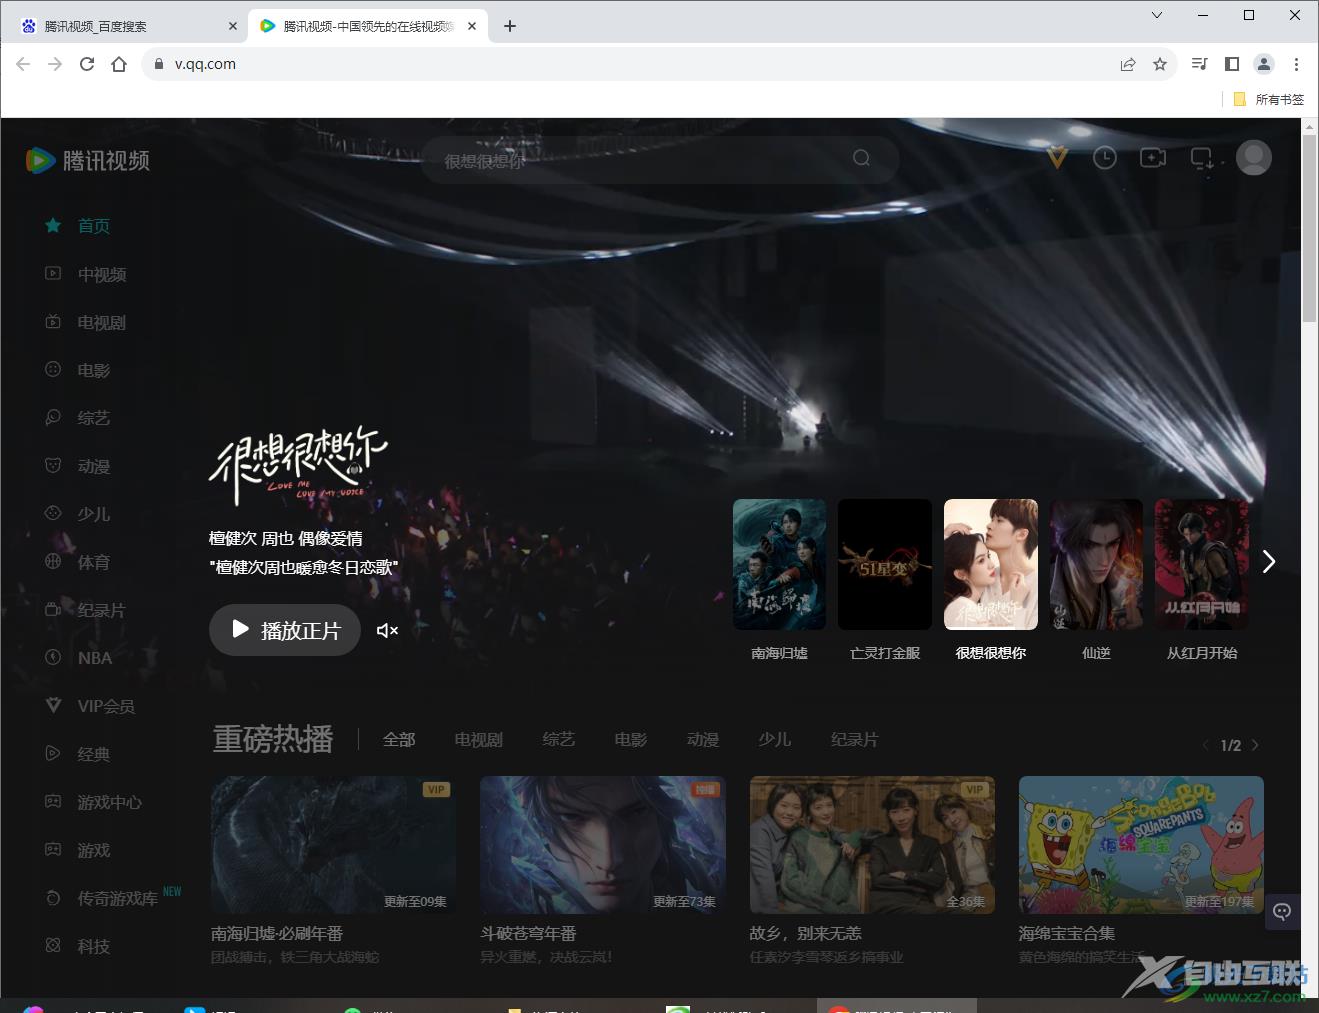1319x1013 pixels.
Task: Open a new browser tab
Action: [510, 26]
